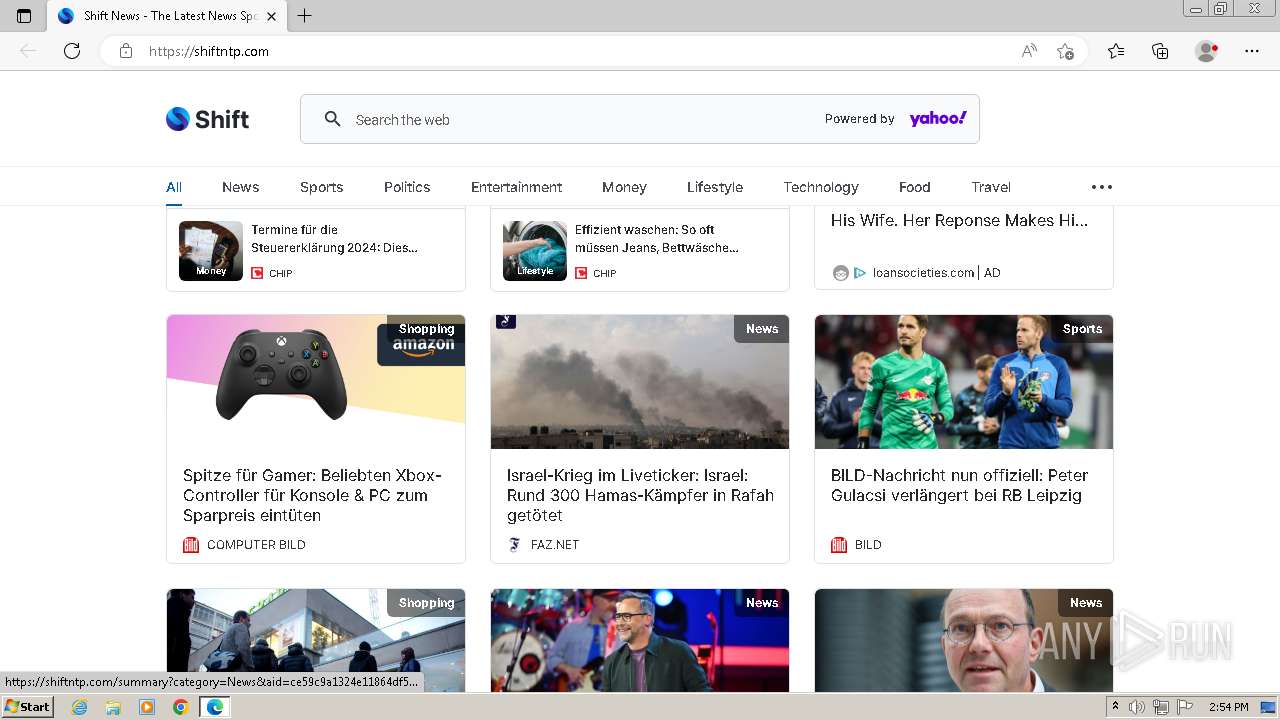This screenshot has width=1280, height=720.
Task: Open a new browser tab
Action: [305, 16]
